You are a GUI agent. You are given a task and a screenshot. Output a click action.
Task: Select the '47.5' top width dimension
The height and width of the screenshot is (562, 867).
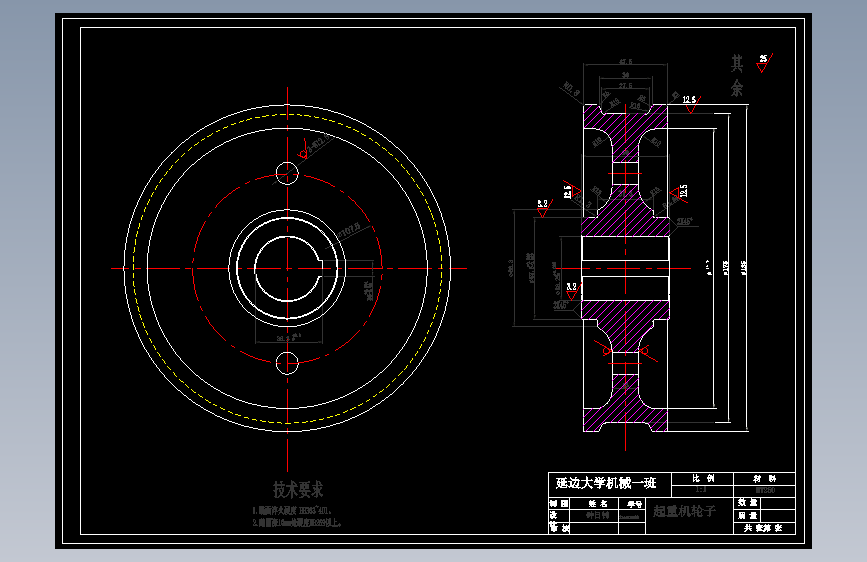tap(625, 62)
